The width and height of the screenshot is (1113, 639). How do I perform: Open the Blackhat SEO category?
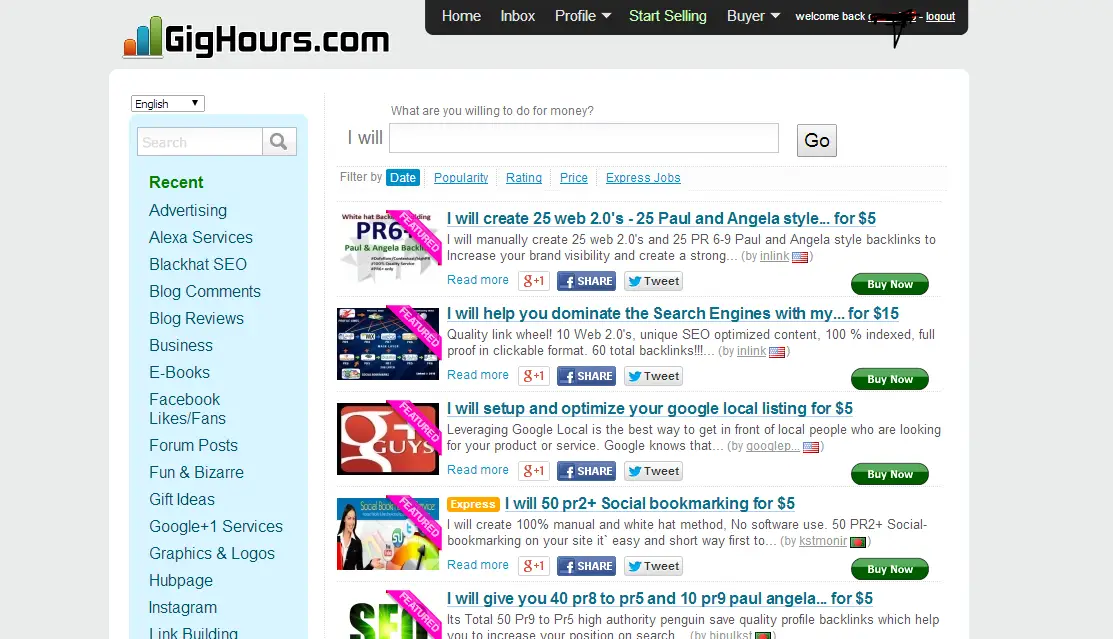[x=198, y=265]
